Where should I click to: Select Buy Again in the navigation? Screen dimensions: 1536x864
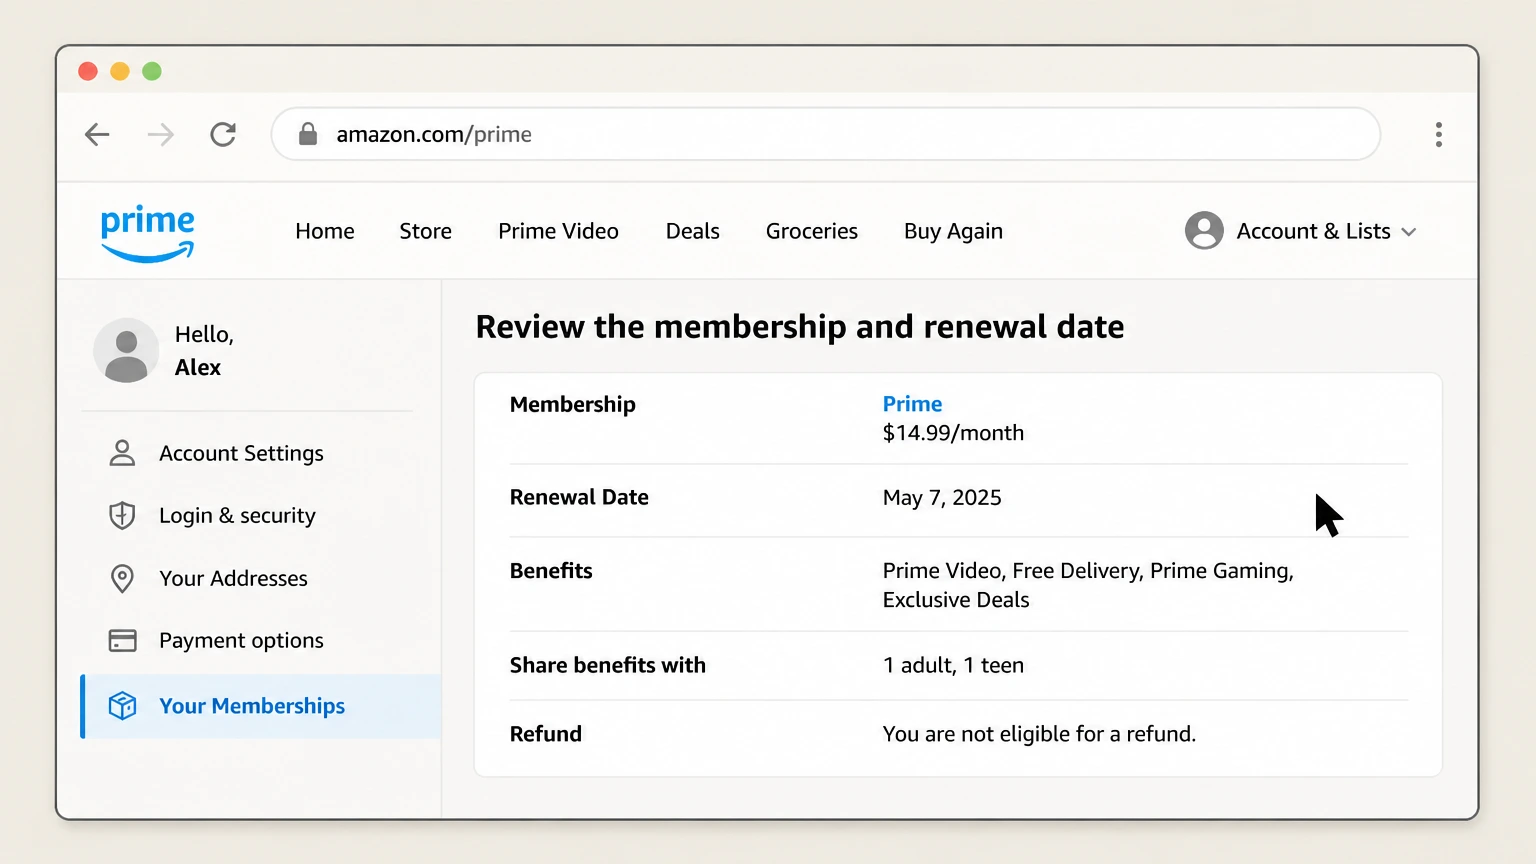pos(953,232)
